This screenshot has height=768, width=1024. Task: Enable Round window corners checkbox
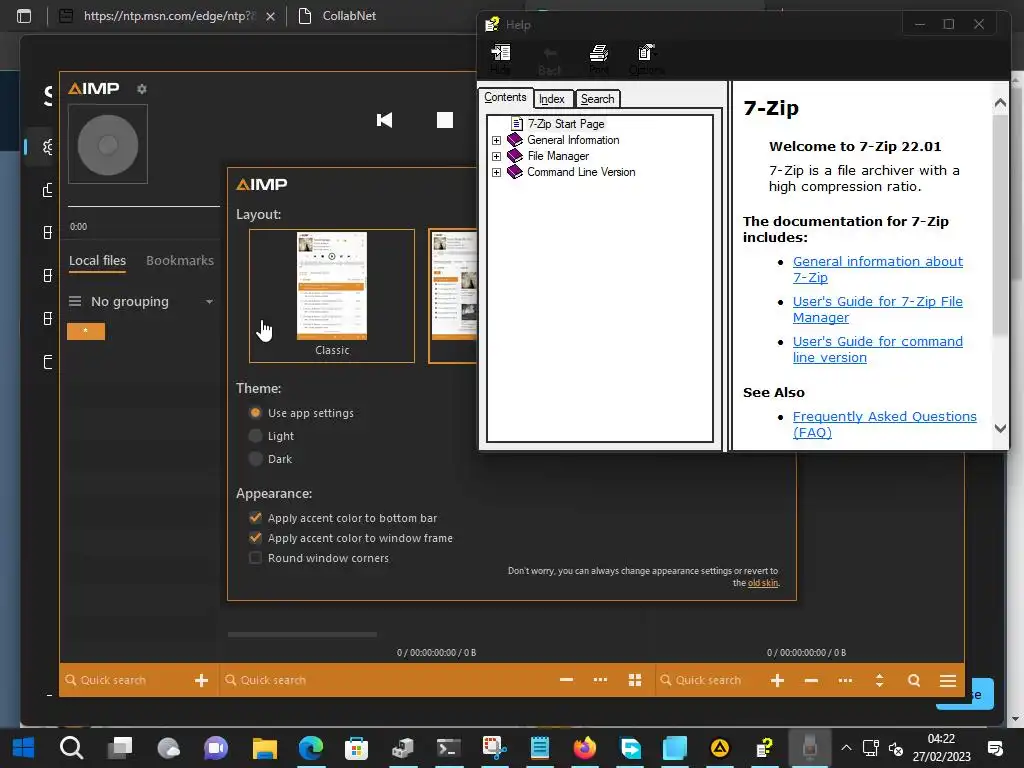pyautogui.click(x=255, y=558)
